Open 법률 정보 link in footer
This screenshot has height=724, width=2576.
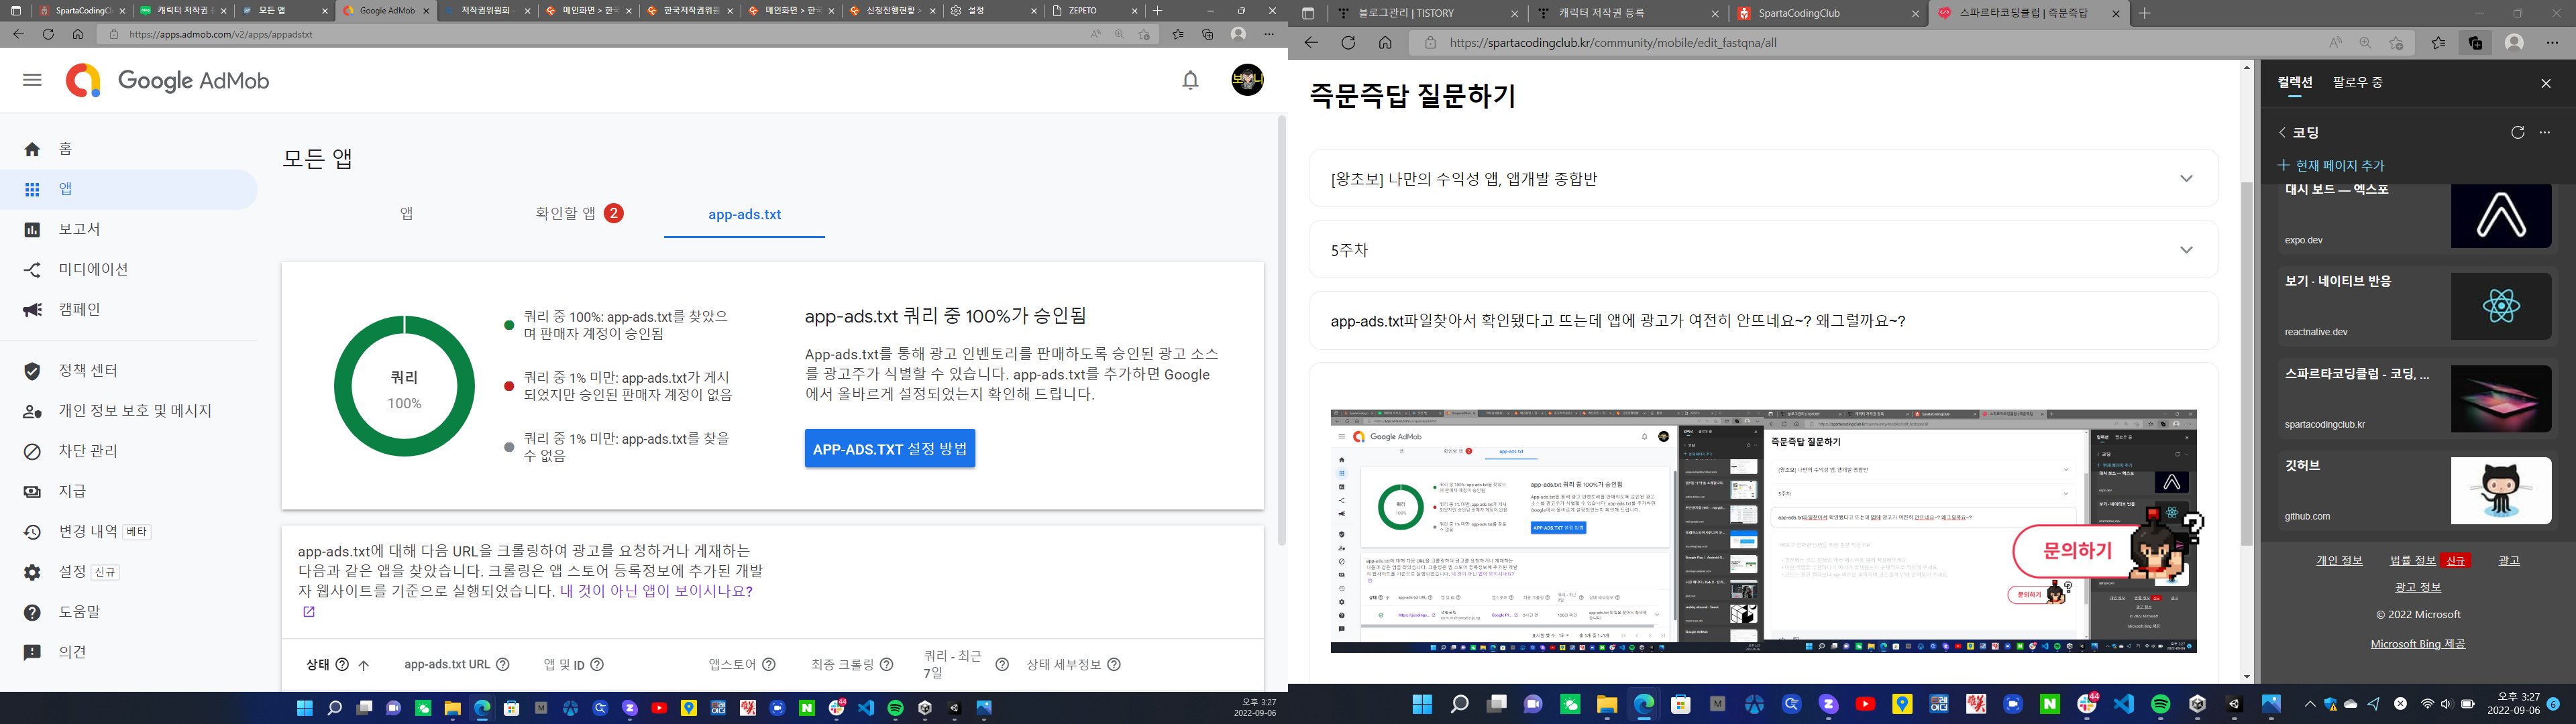[x=2412, y=560]
